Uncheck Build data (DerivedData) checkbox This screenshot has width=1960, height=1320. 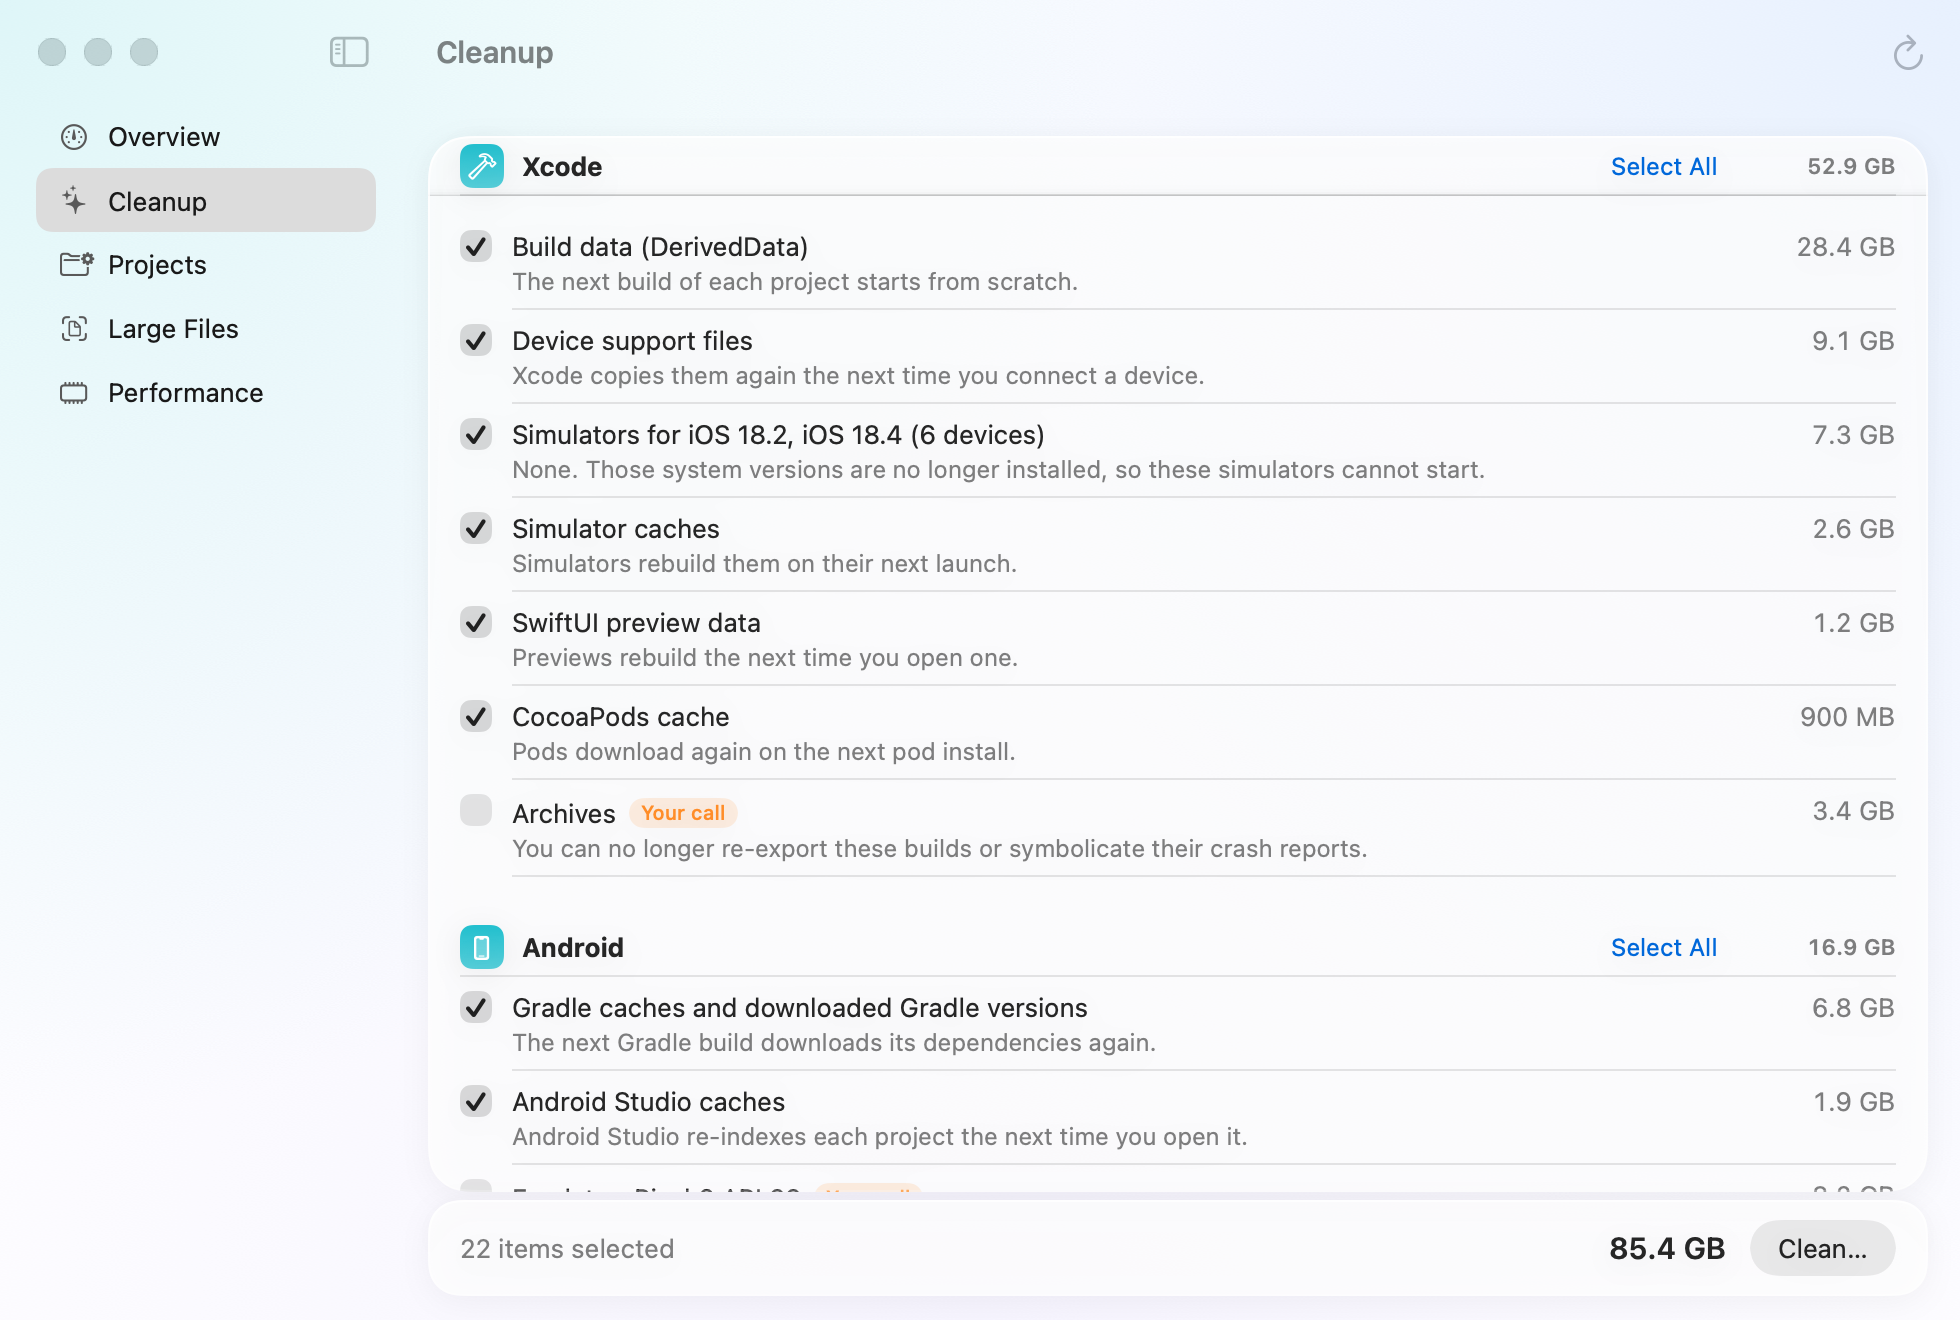coord(476,246)
